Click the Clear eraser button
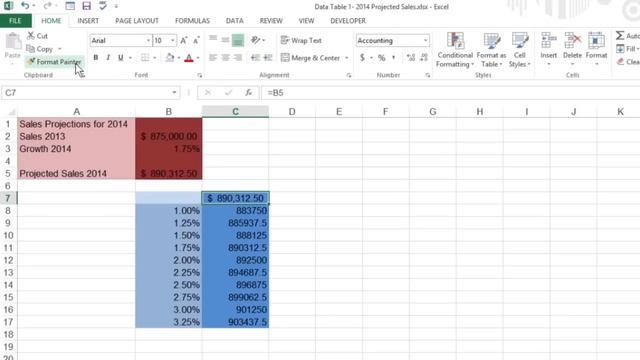This screenshot has width=640, height=360. pos(627,62)
